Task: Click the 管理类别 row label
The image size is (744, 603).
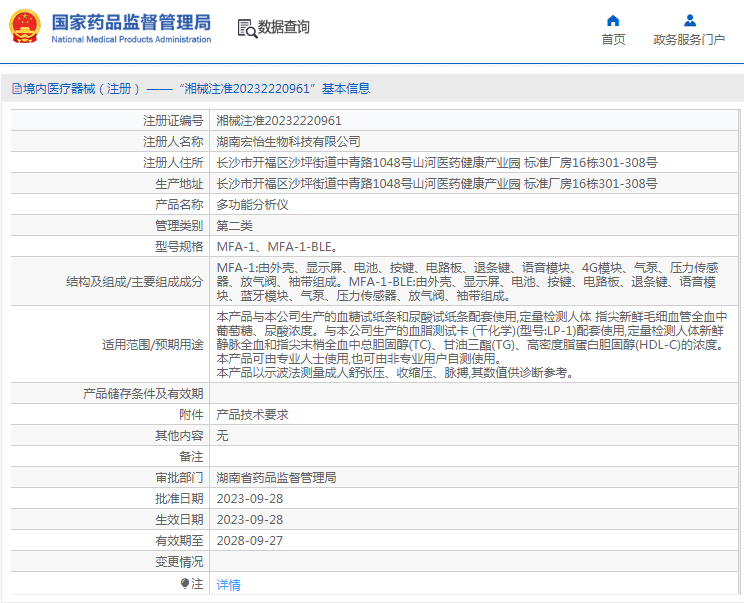Action: 179,226
